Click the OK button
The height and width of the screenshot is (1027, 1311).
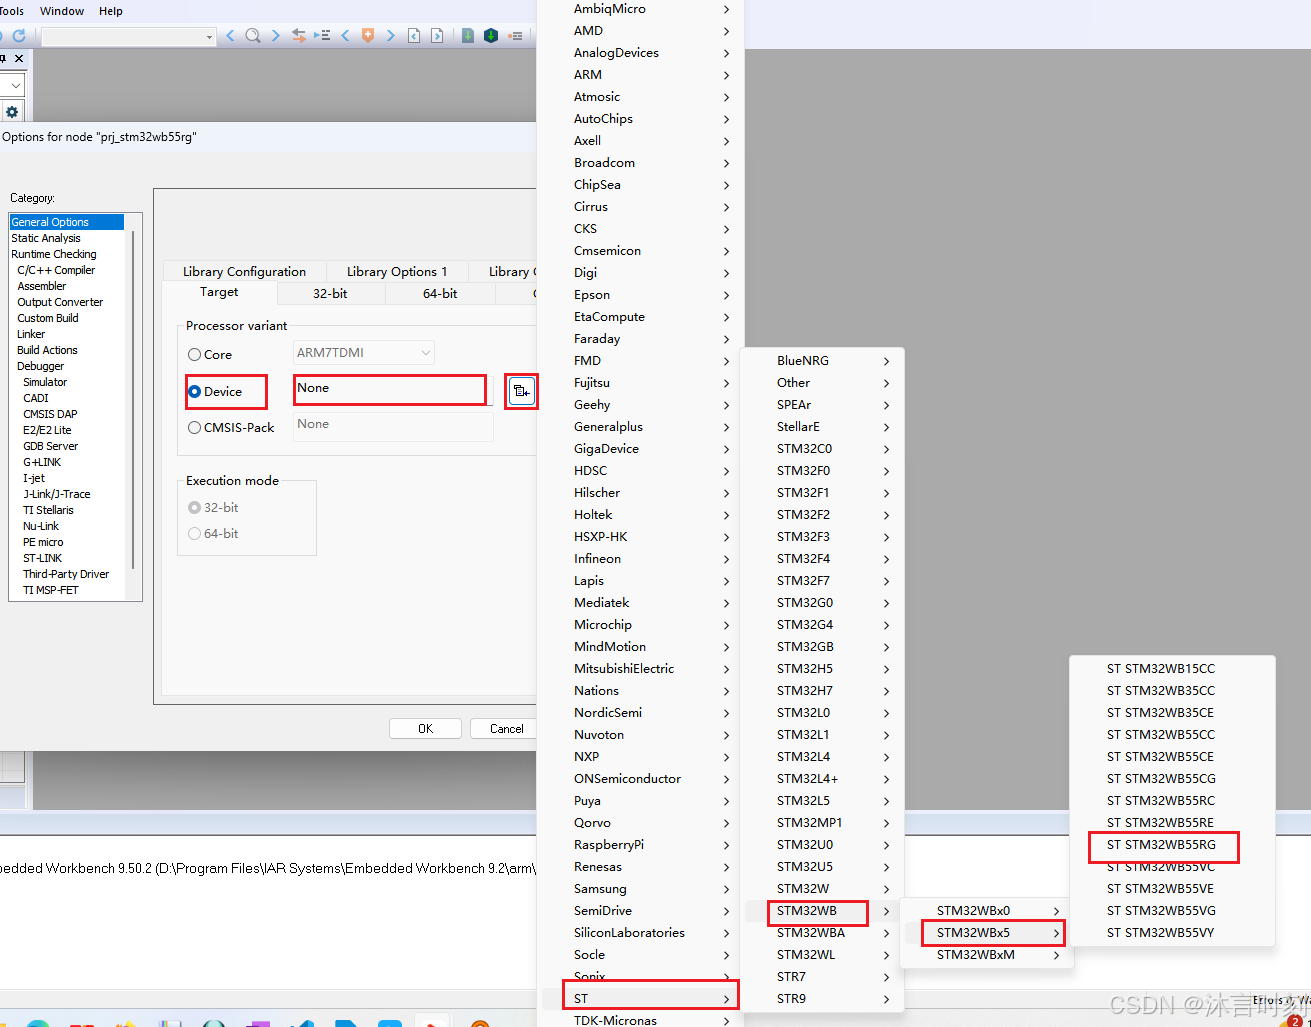[x=425, y=729]
